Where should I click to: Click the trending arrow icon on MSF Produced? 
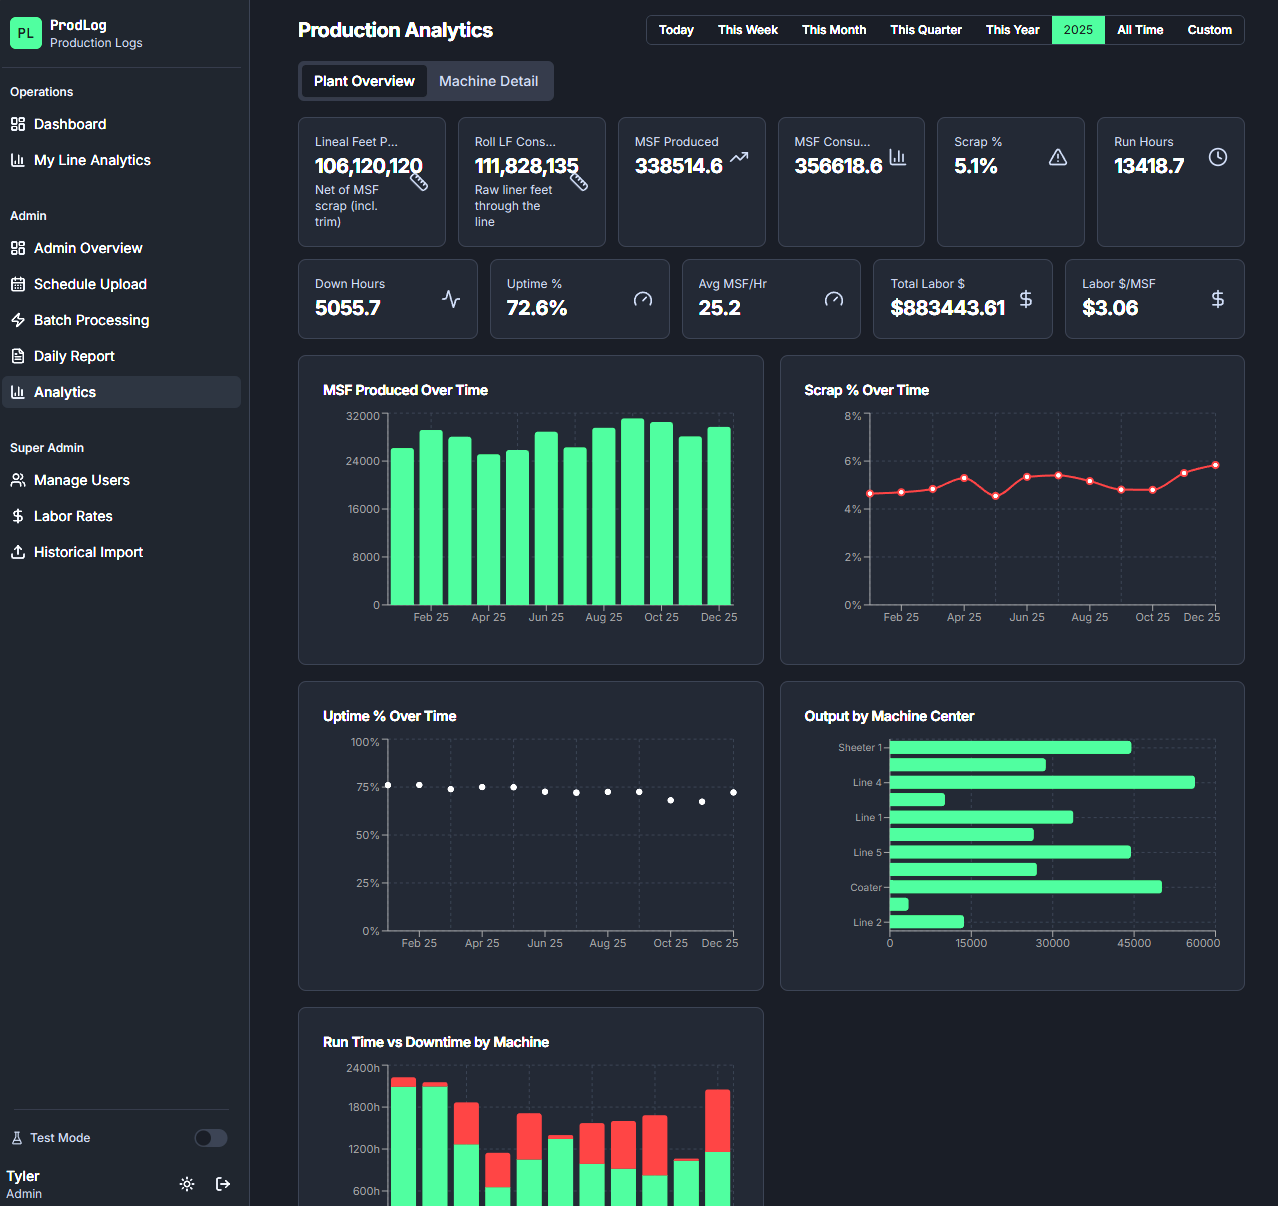pyautogui.click(x=739, y=157)
